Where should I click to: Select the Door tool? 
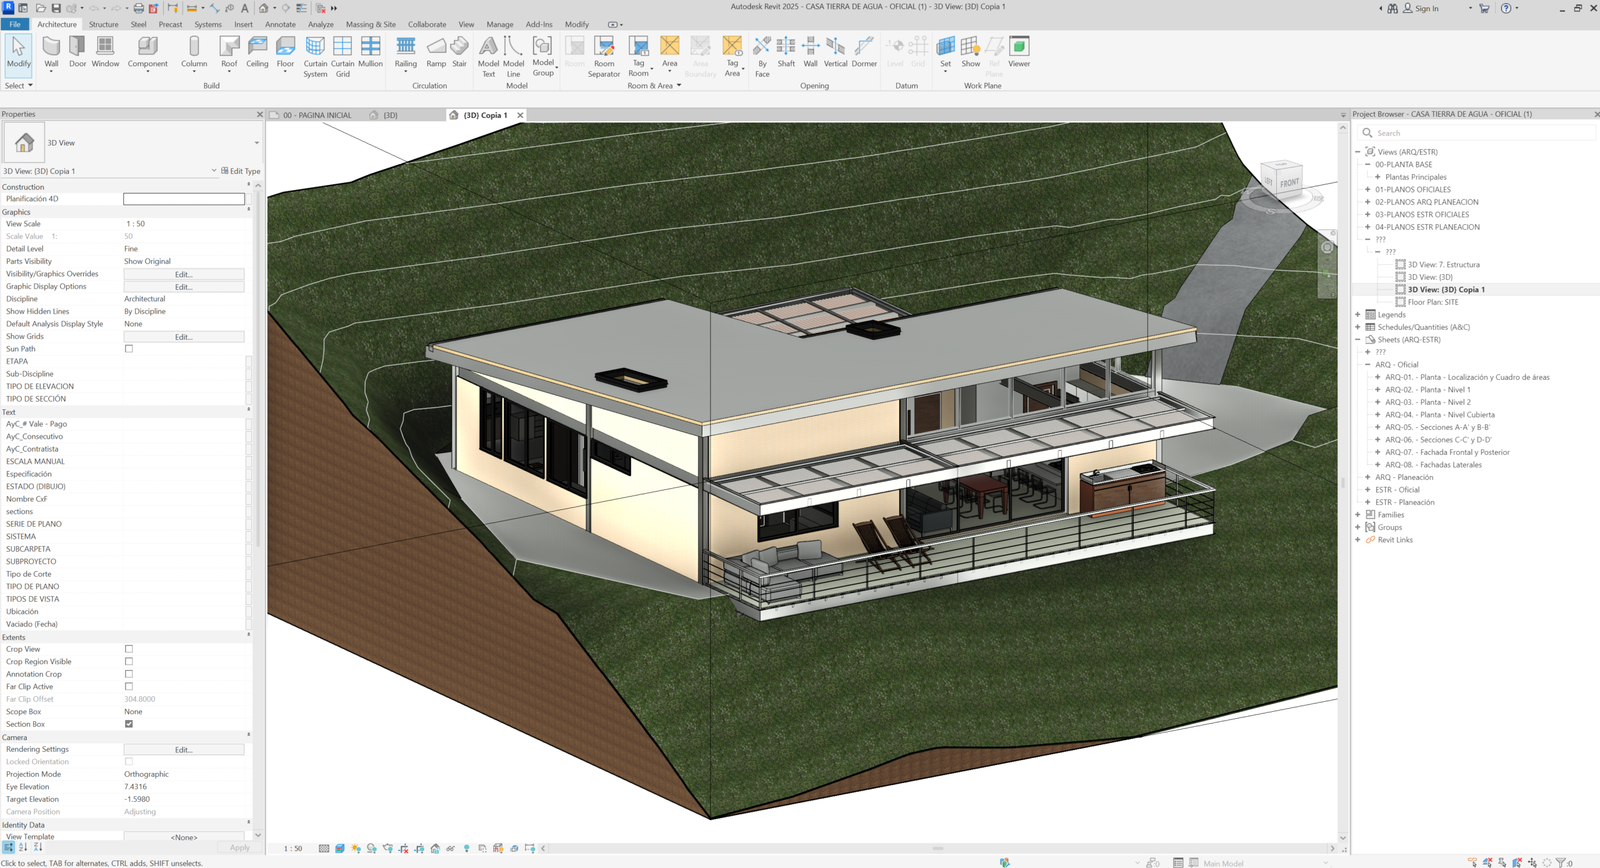tap(77, 53)
